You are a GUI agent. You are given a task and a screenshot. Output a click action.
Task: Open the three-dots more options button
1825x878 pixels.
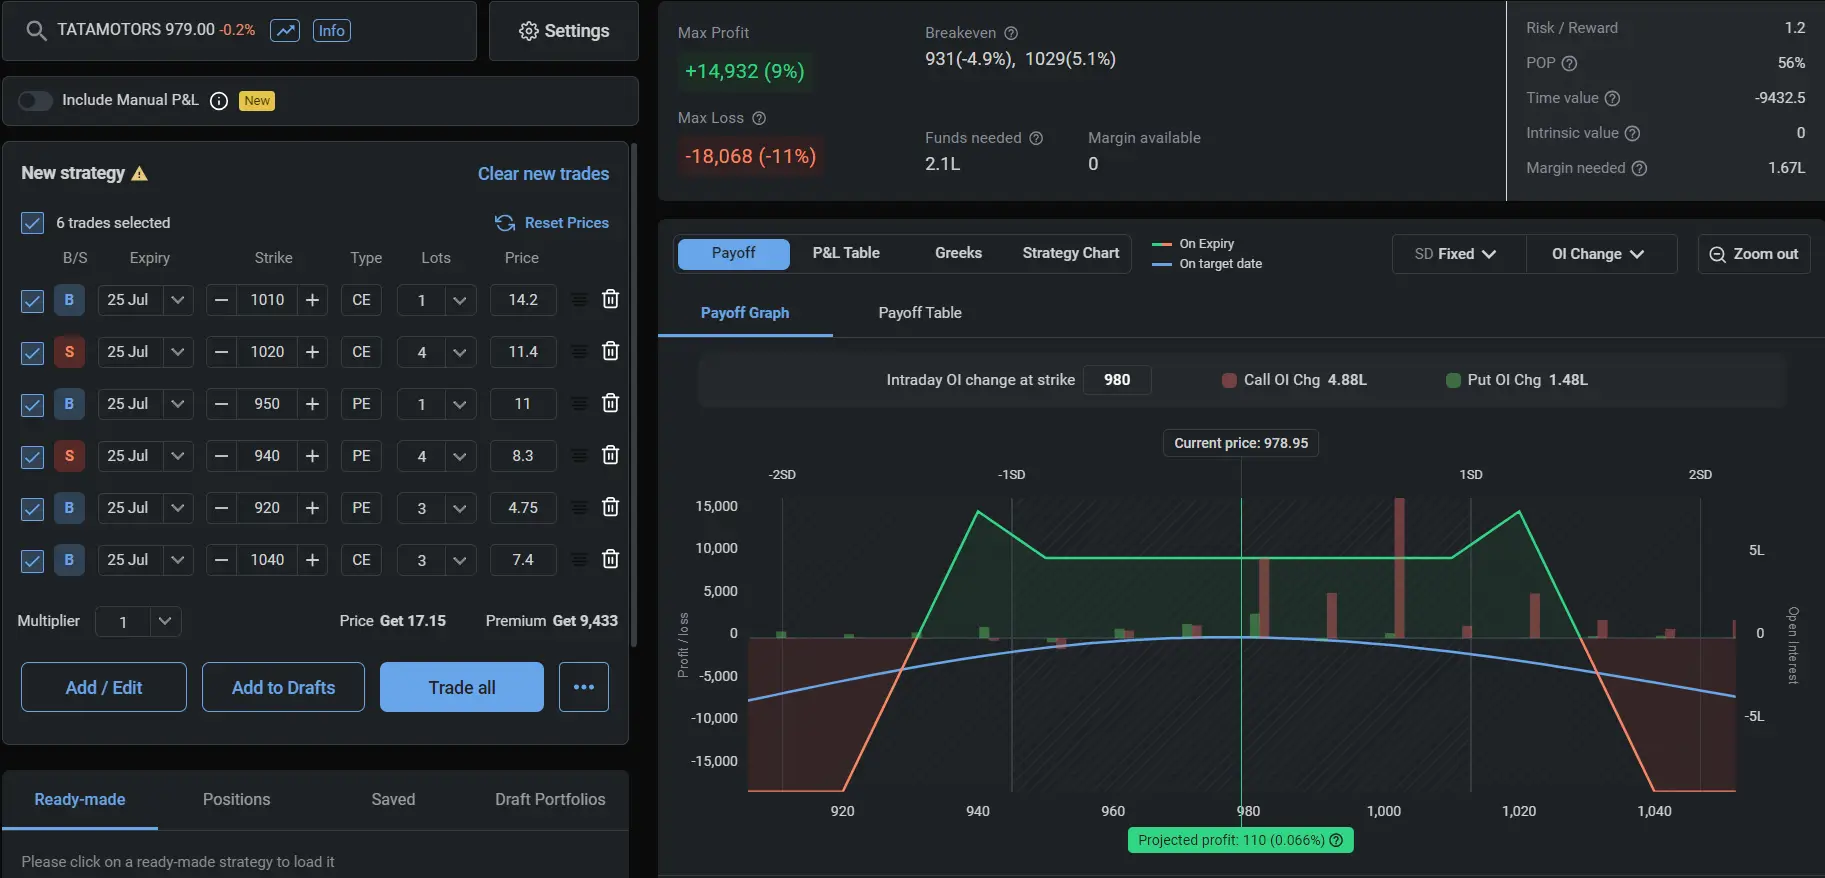click(x=584, y=687)
